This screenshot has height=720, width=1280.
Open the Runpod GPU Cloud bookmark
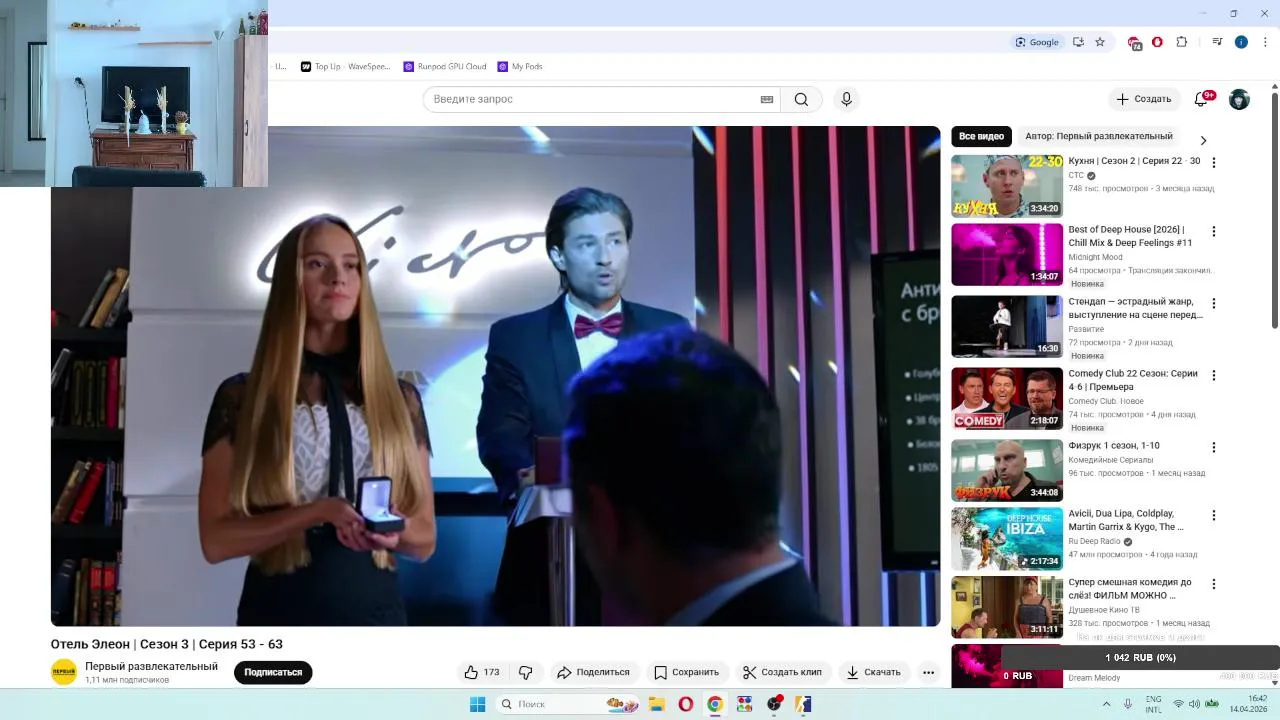tap(445, 67)
